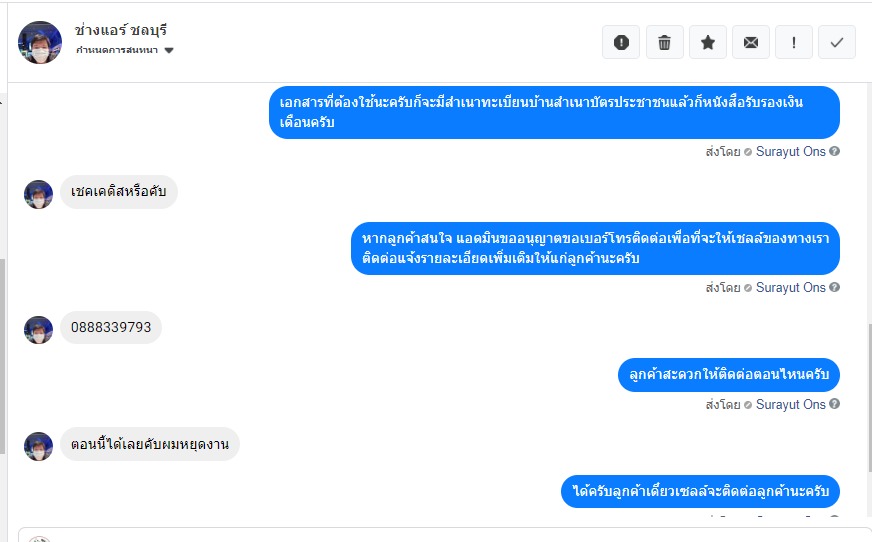Click the ลูกค้าสะดวกให้ติดต่อตอนไหนครับ message bubble

coord(728,375)
